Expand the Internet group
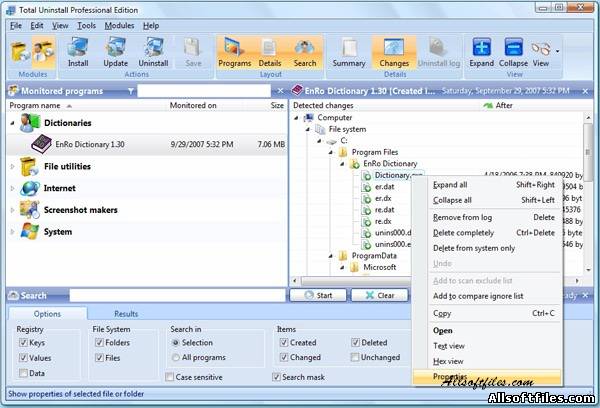The height and width of the screenshot is (408, 600). point(12,188)
